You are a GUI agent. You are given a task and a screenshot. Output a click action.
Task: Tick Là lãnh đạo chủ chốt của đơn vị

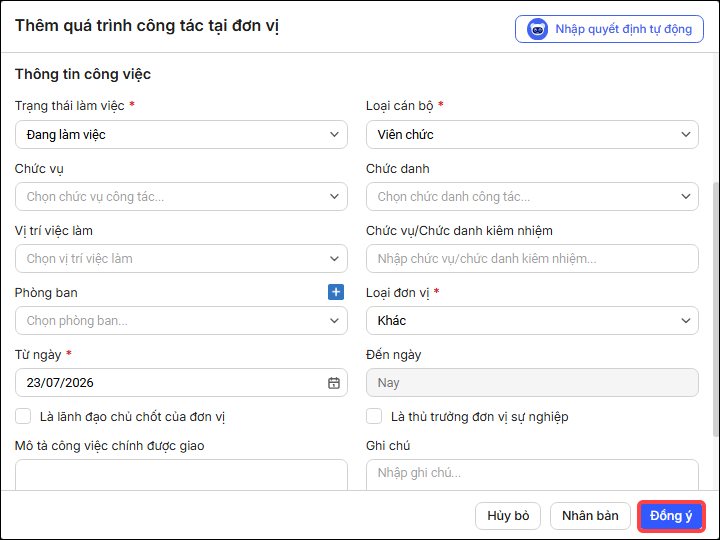pos(23,416)
